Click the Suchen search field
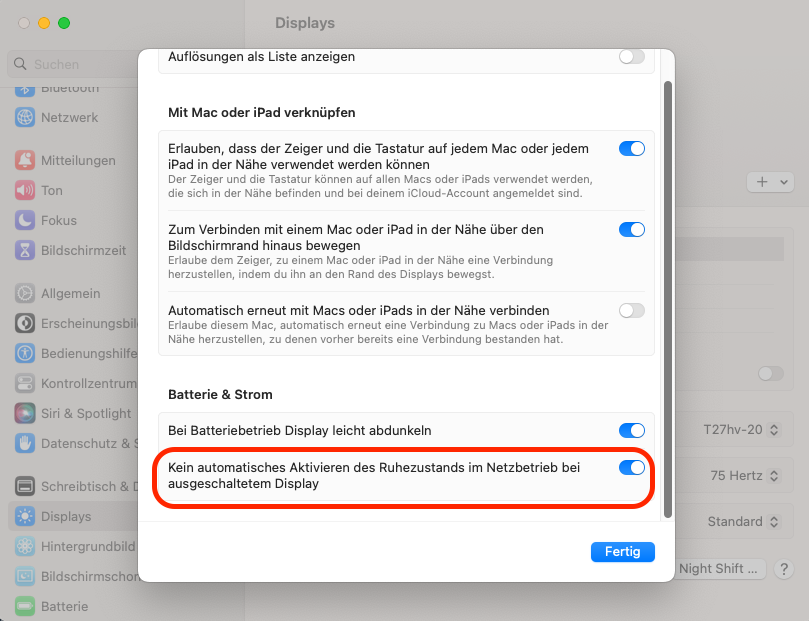809x621 pixels. pos(73,64)
